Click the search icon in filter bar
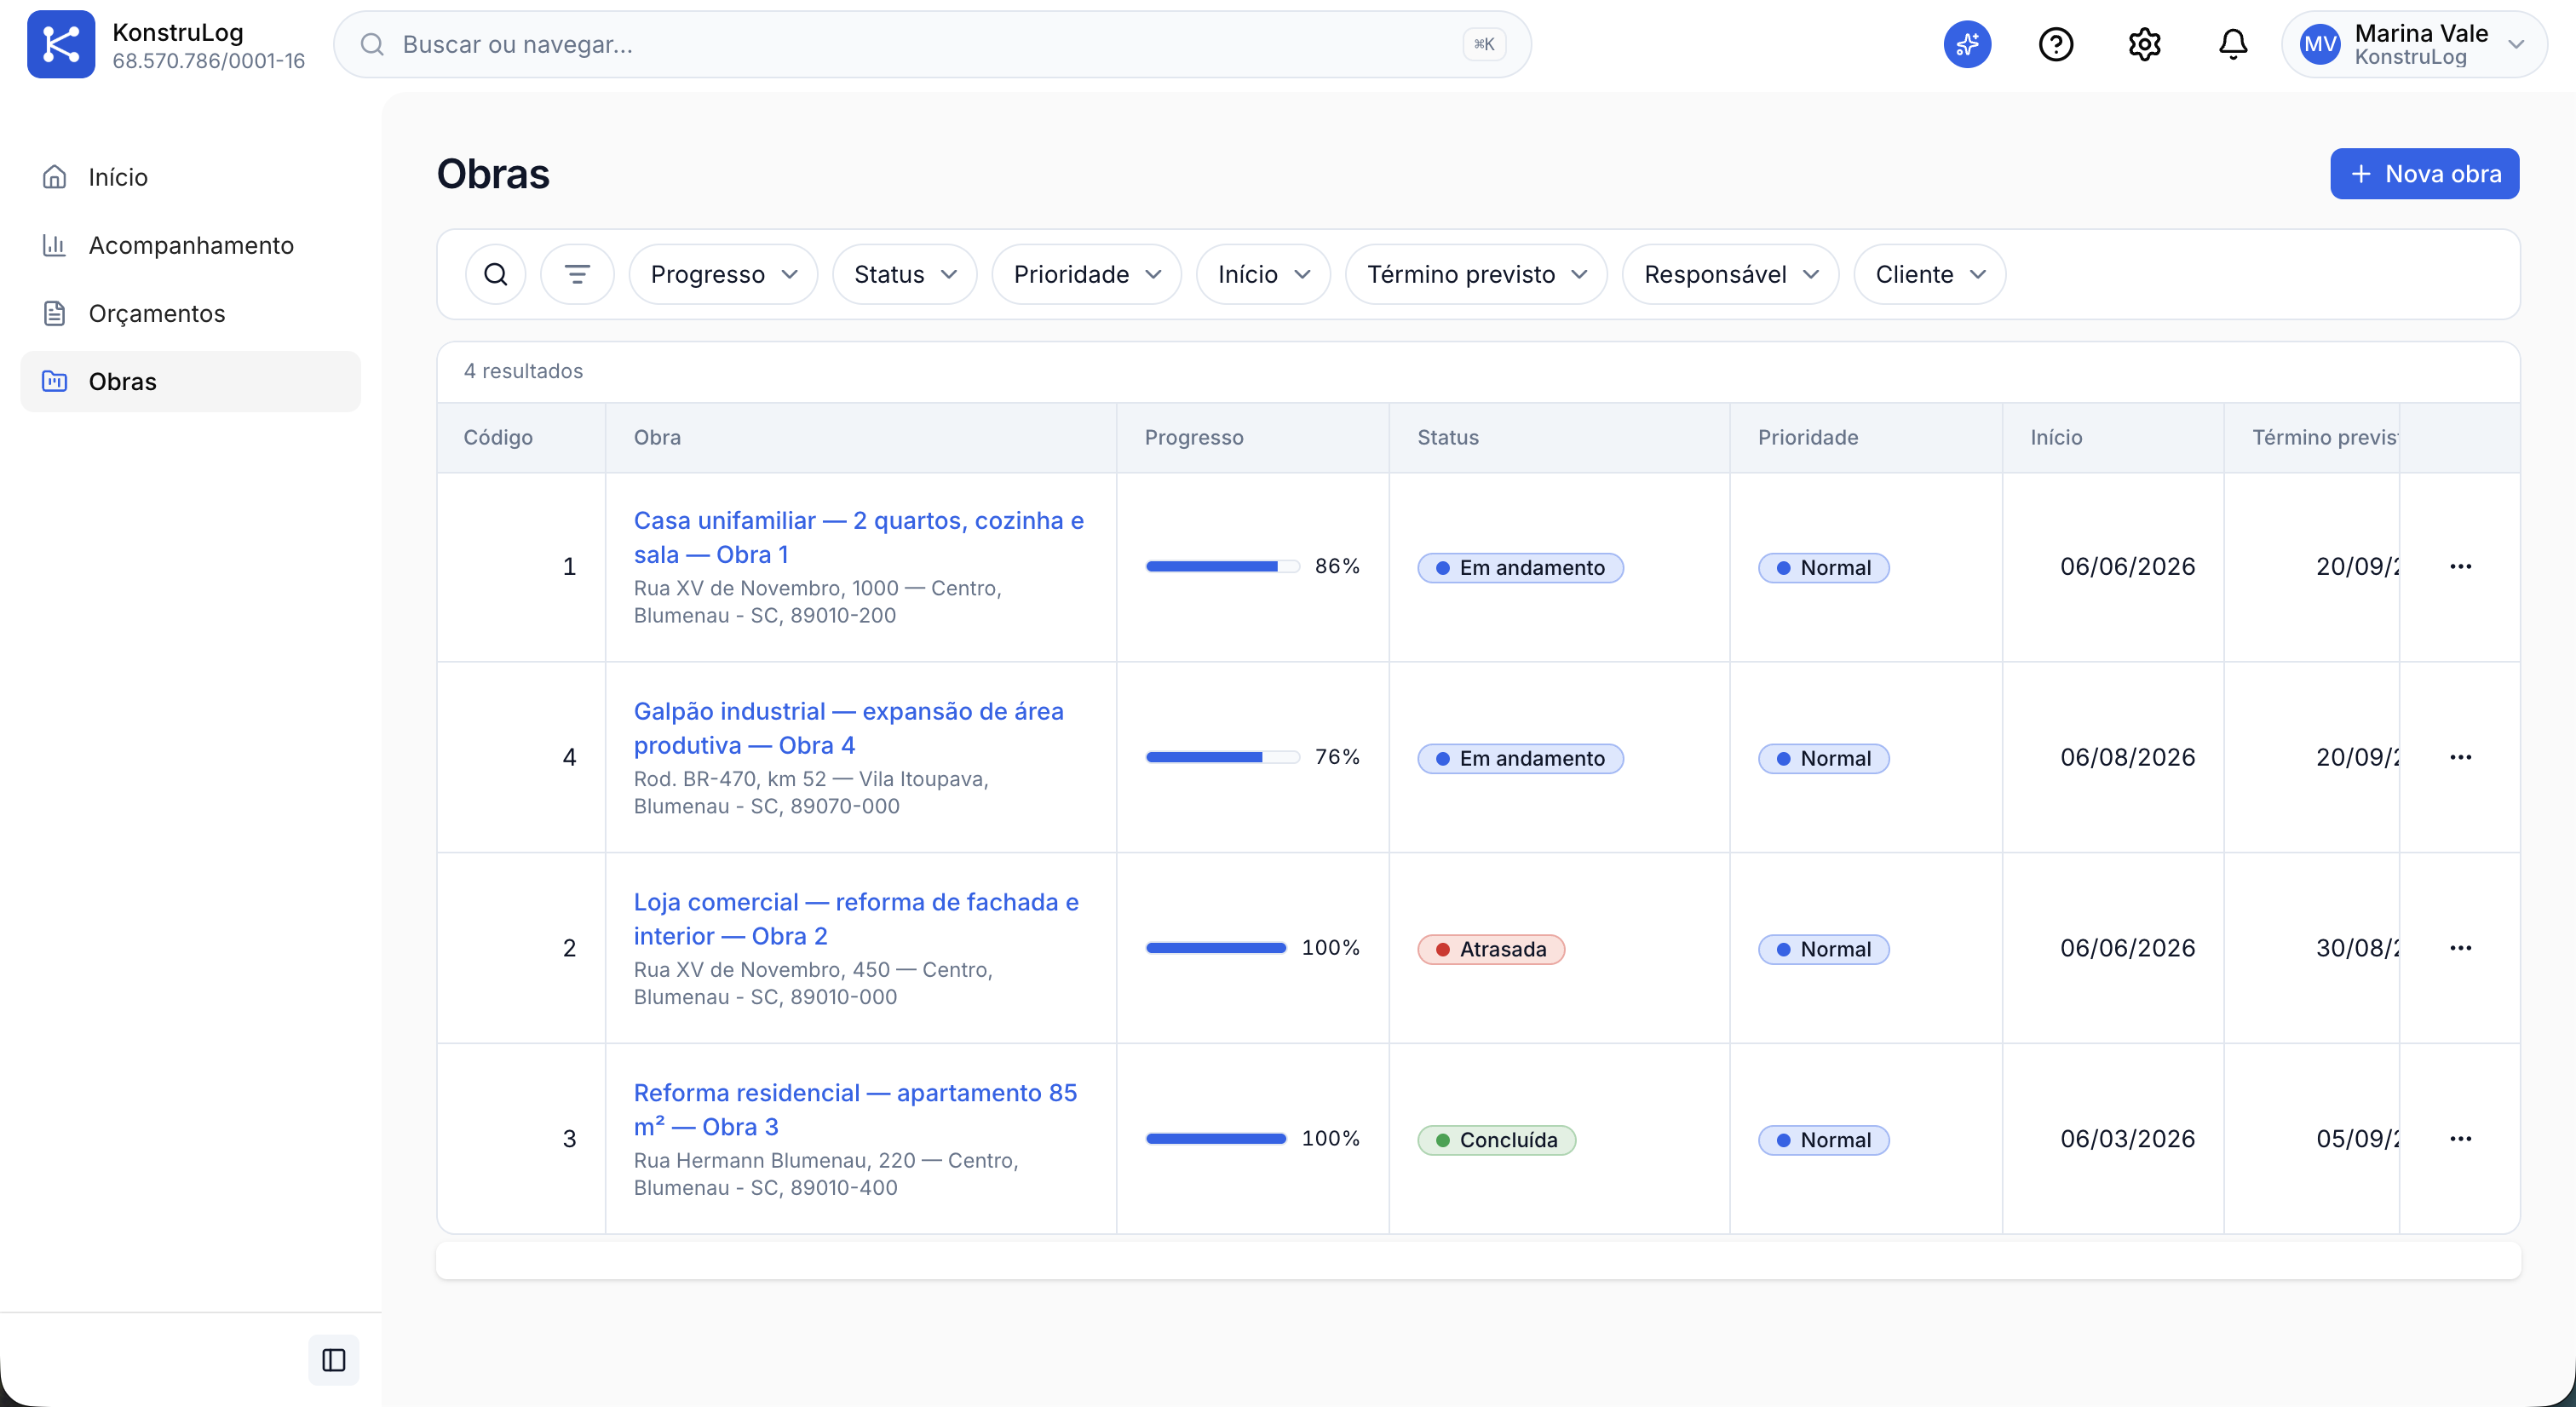Image resolution: width=2576 pixels, height=1407 pixels. [495, 274]
